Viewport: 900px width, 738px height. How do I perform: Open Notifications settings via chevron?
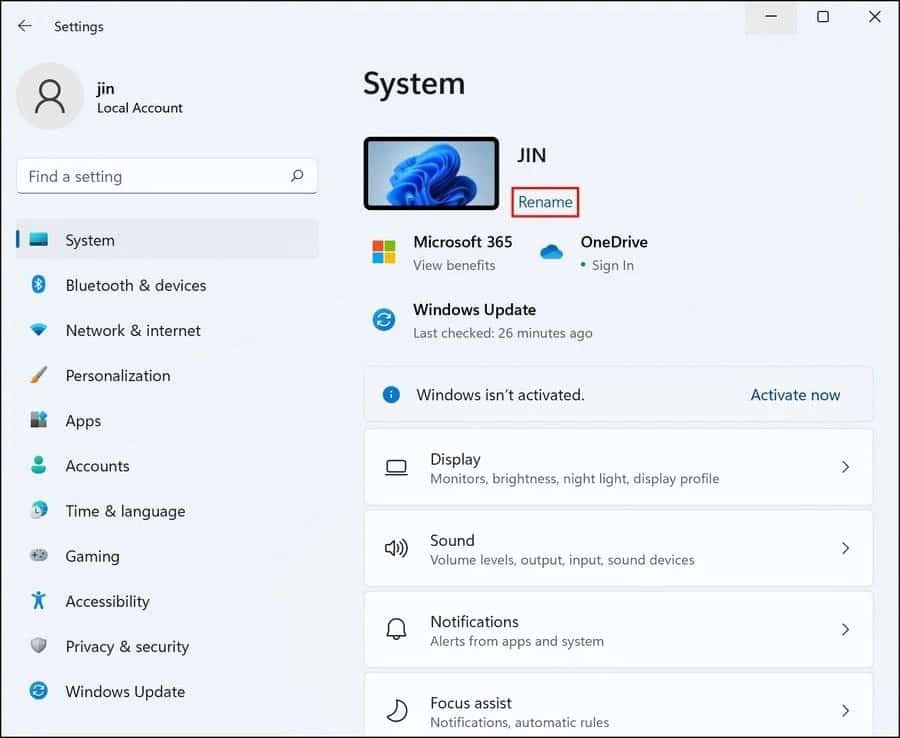pyautogui.click(x=845, y=629)
